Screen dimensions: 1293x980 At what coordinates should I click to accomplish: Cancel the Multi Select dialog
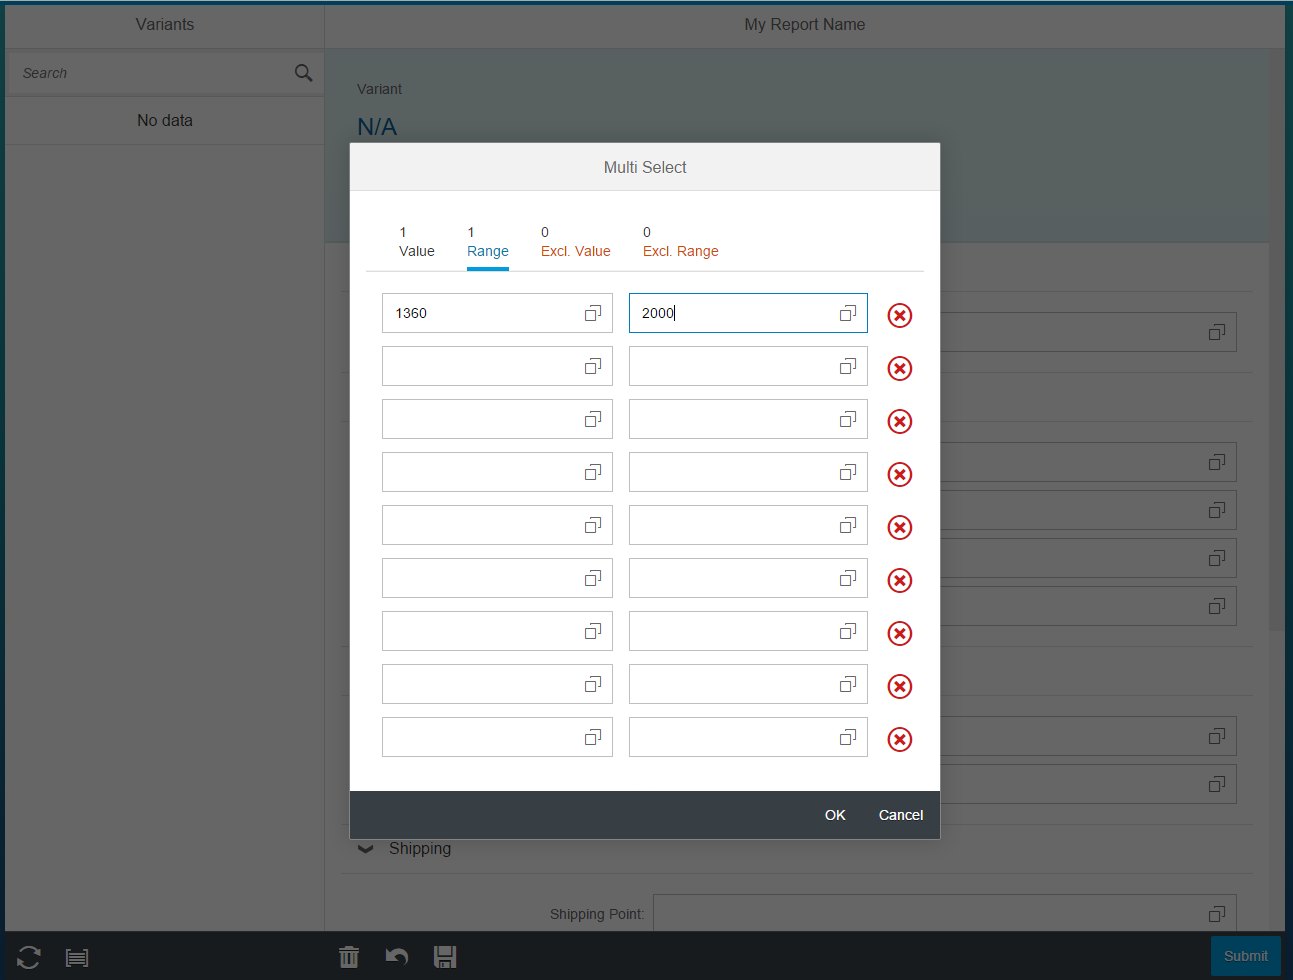point(900,815)
